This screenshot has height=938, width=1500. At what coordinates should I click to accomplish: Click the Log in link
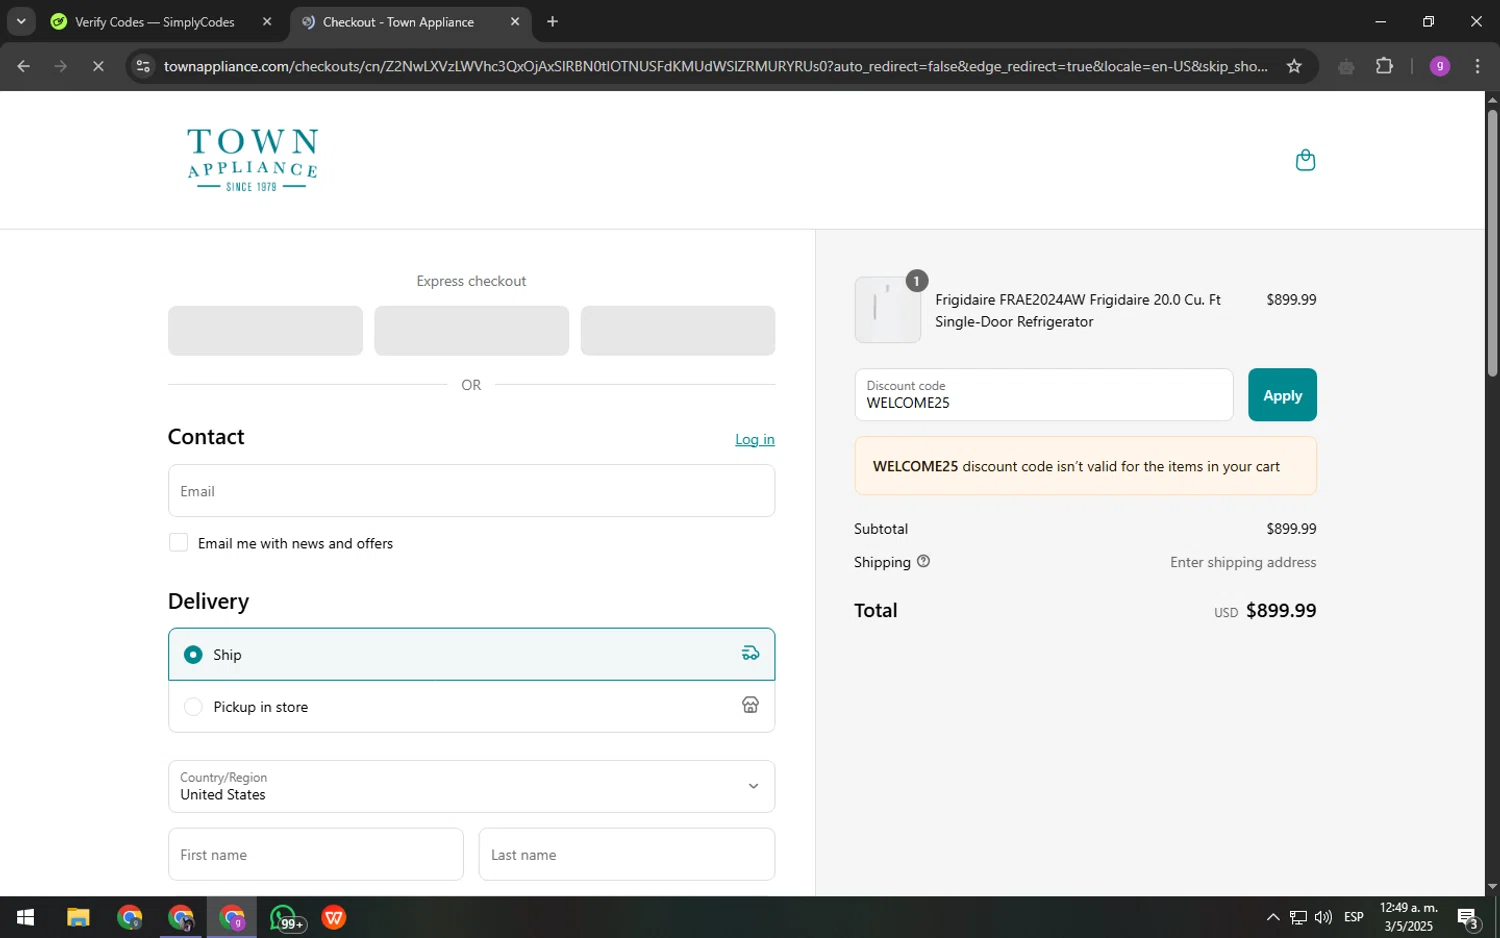[x=755, y=439]
